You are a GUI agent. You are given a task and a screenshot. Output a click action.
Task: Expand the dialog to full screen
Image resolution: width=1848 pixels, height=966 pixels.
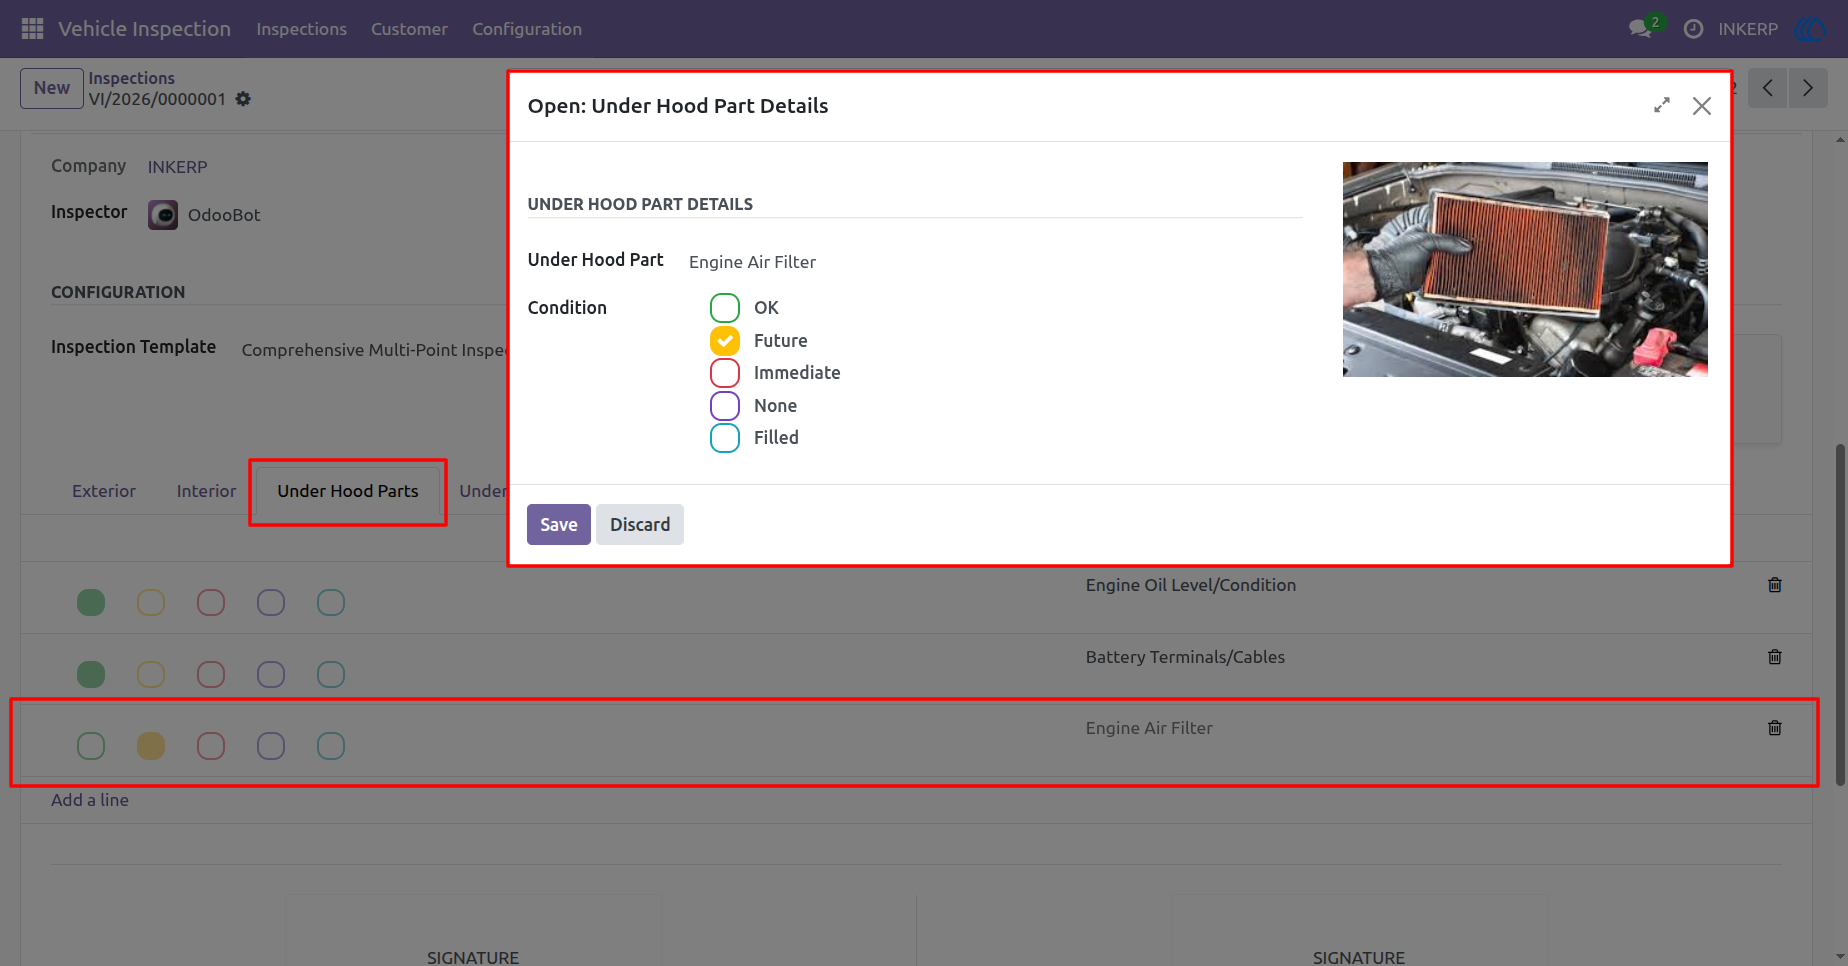click(1662, 105)
